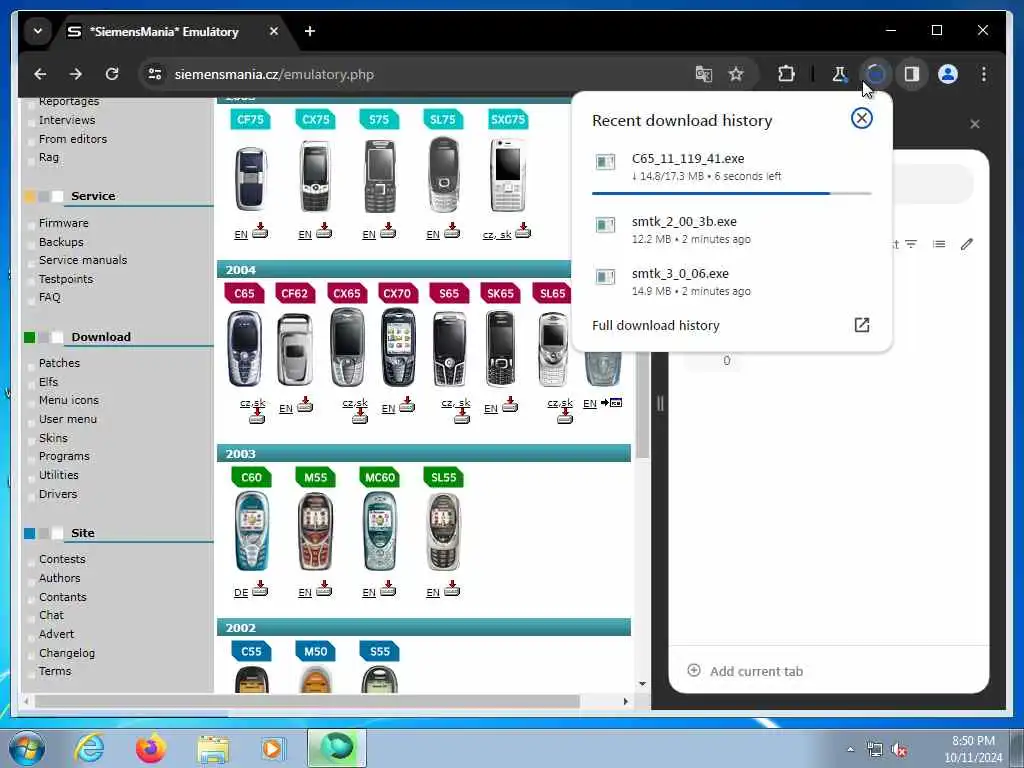Download the CF62 EN emulator
Image resolution: width=1024 pixels, height=768 pixels.
(x=305, y=406)
